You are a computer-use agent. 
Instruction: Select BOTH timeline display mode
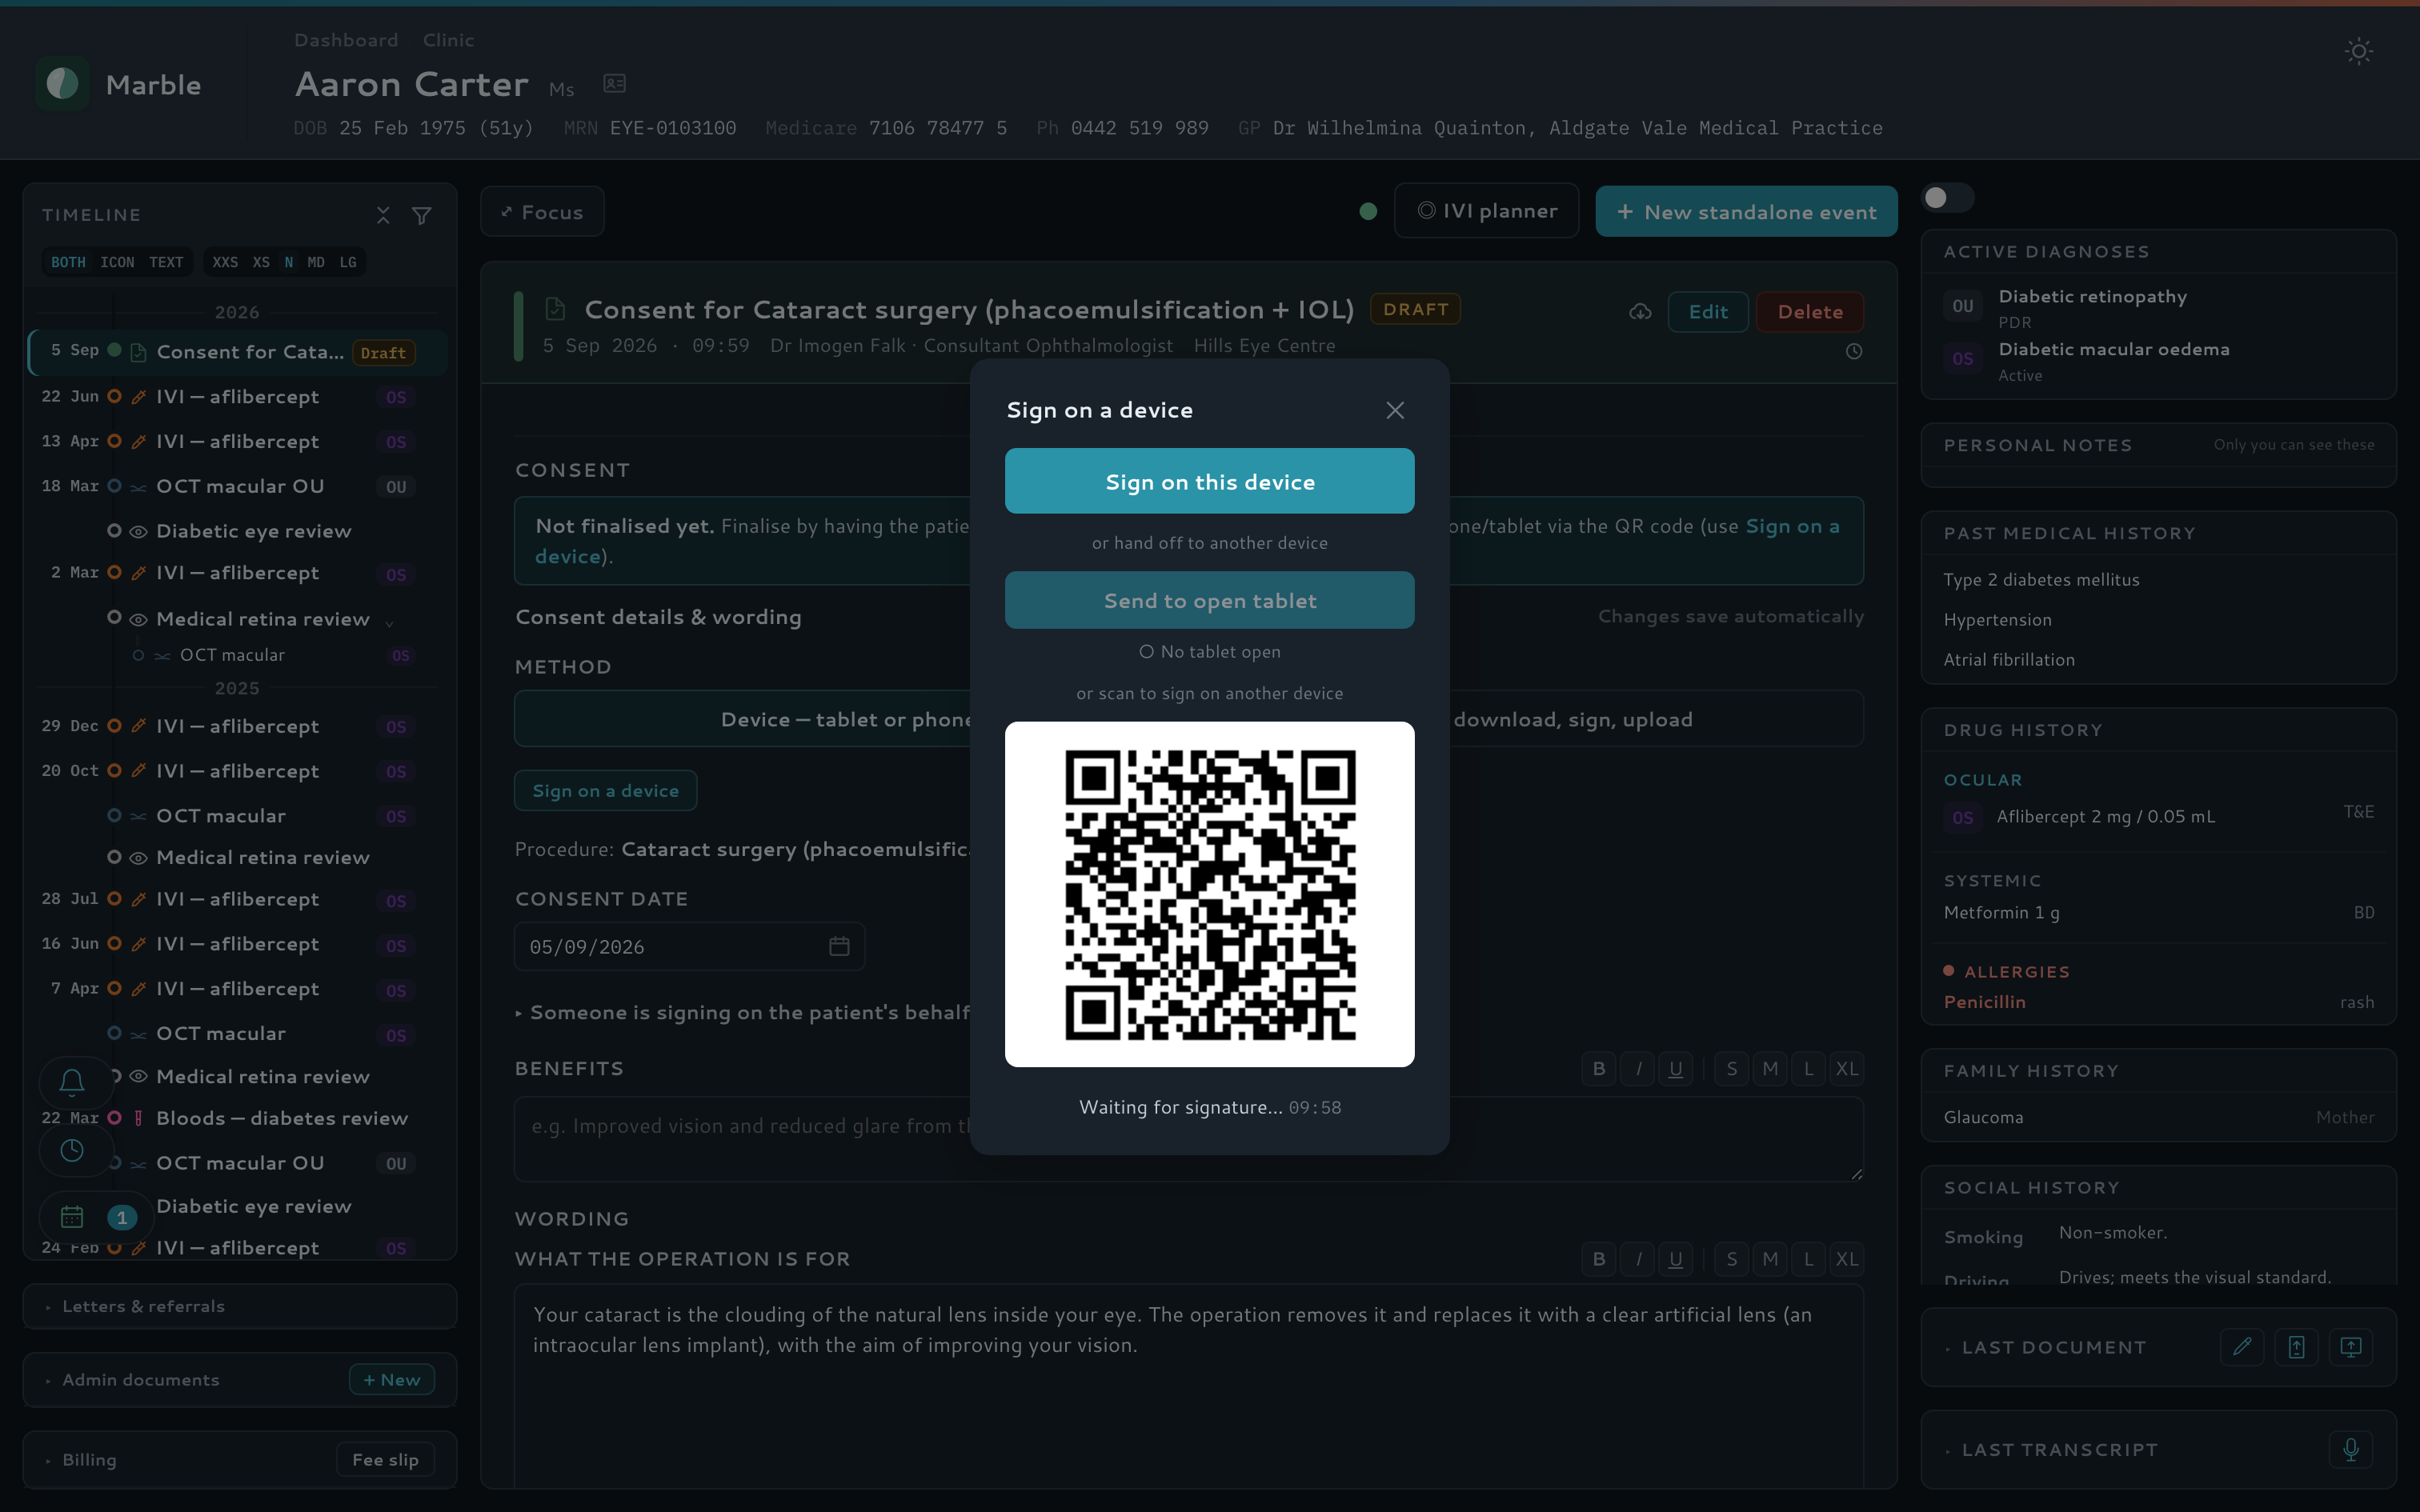[68, 262]
